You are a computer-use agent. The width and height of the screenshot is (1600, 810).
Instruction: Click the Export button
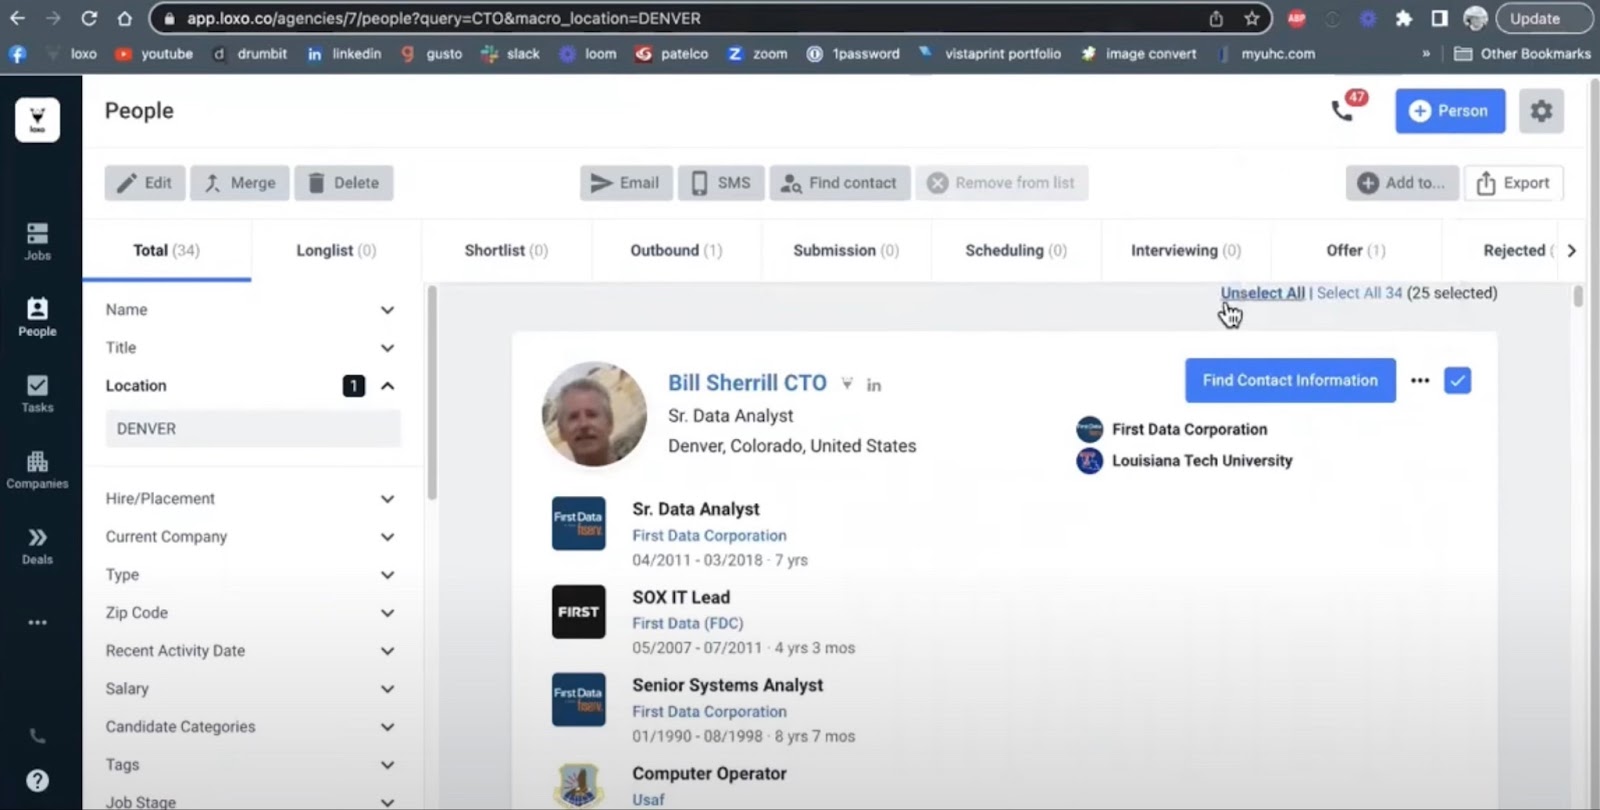pyautogui.click(x=1513, y=183)
